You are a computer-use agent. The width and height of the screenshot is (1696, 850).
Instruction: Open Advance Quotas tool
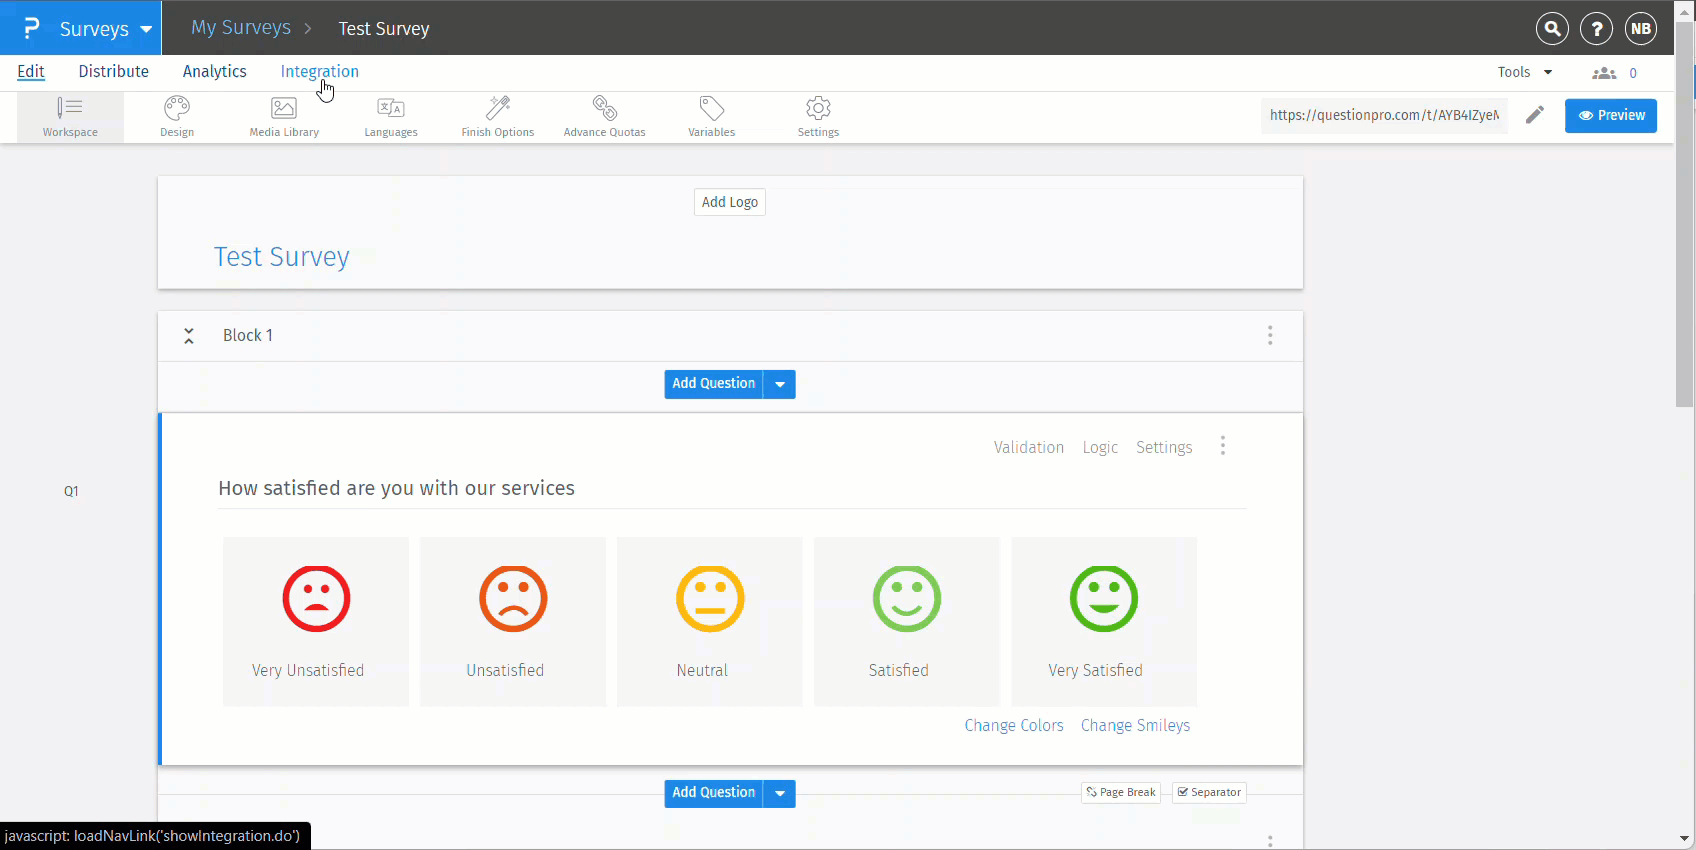coord(604,116)
